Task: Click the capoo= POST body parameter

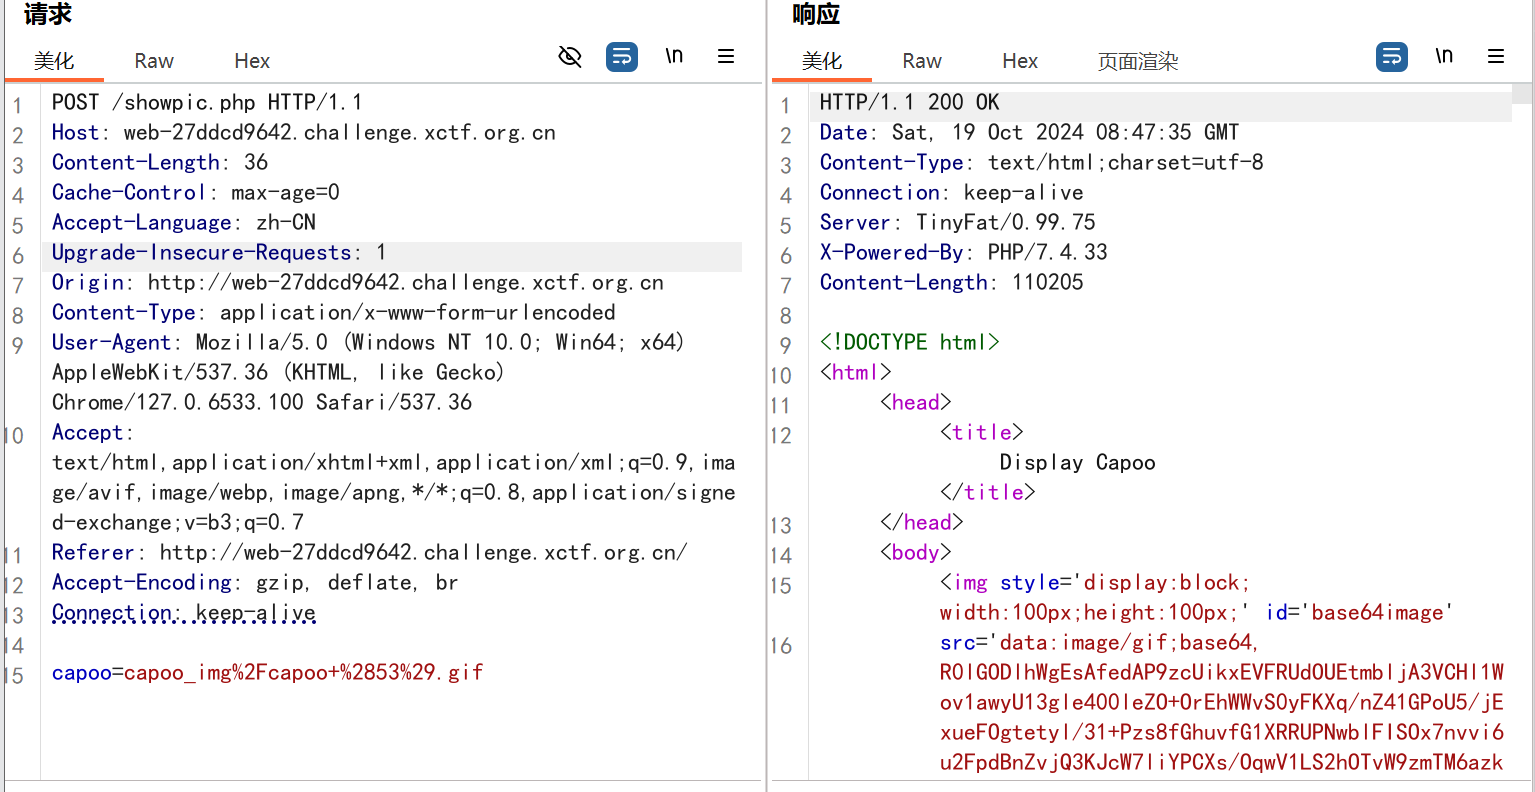Action: tap(268, 672)
